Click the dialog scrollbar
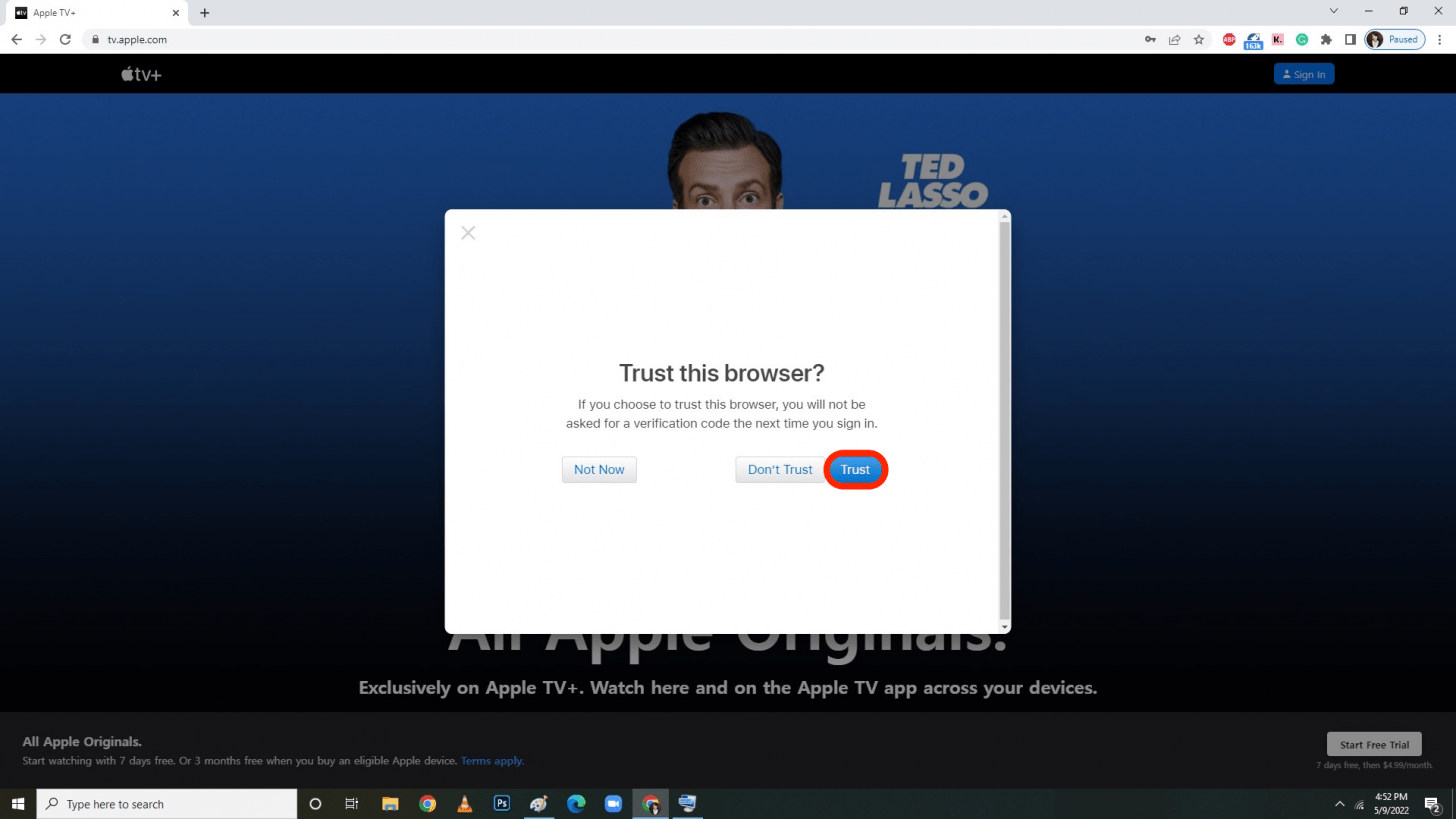 pyautogui.click(x=1005, y=421)
